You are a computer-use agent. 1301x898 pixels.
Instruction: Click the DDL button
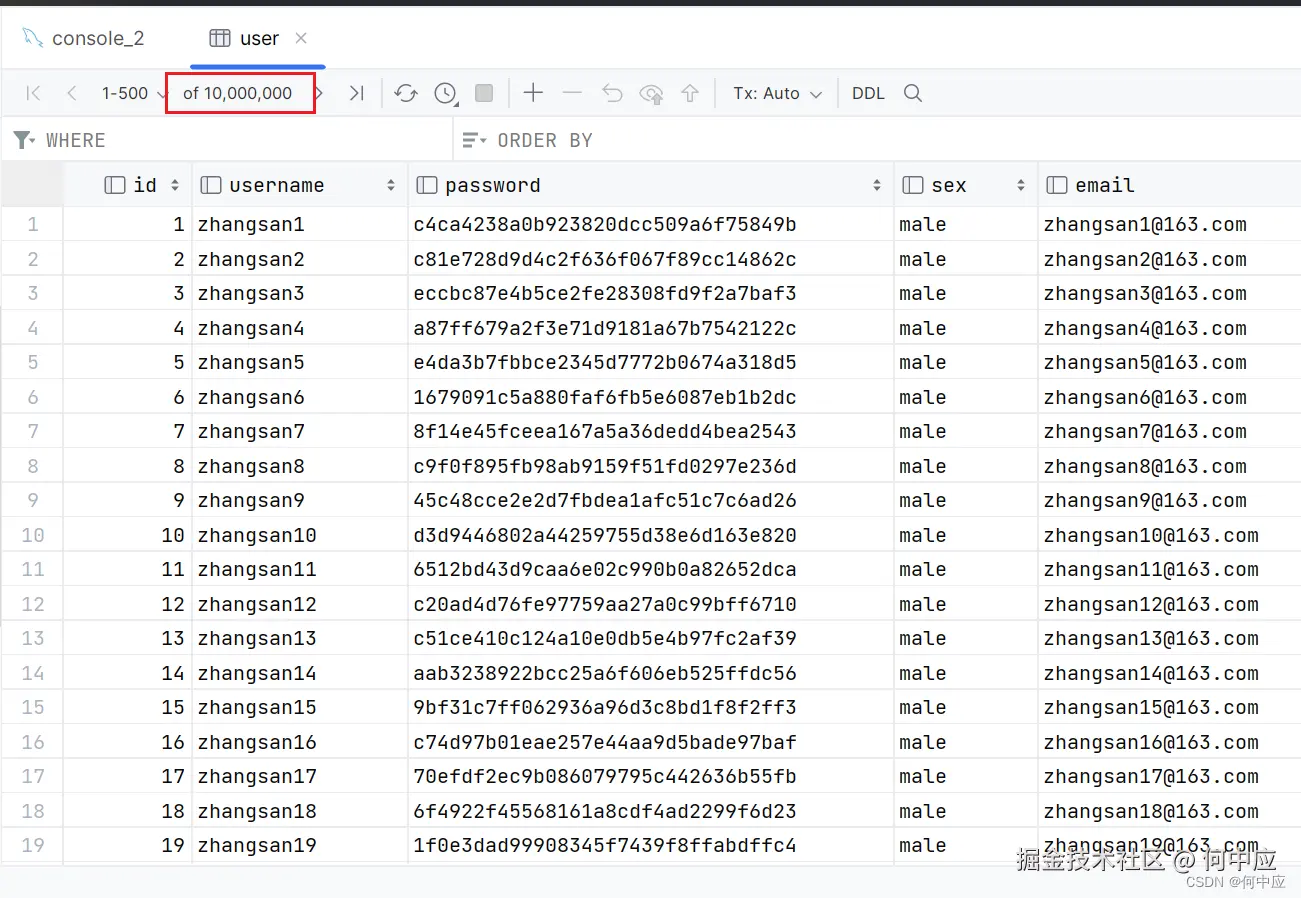click(x=868, y=93)
